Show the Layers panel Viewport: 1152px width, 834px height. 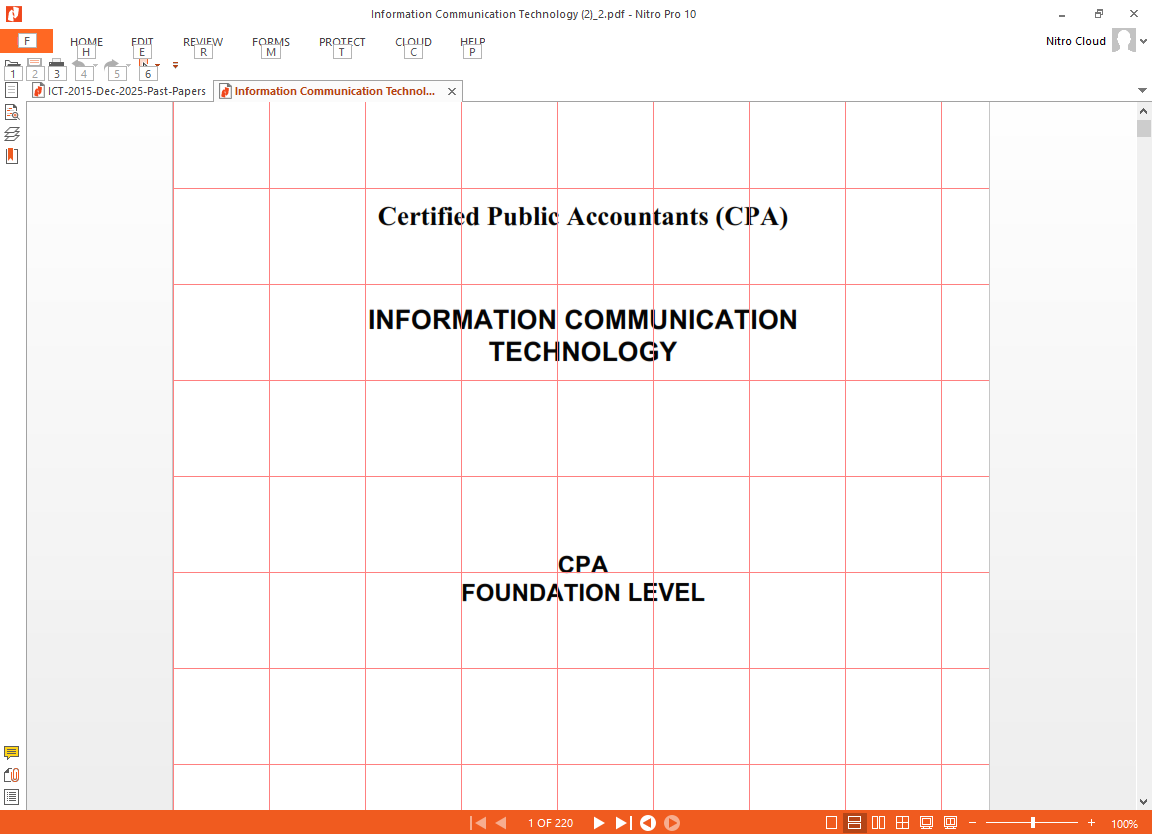pos(11,134)
